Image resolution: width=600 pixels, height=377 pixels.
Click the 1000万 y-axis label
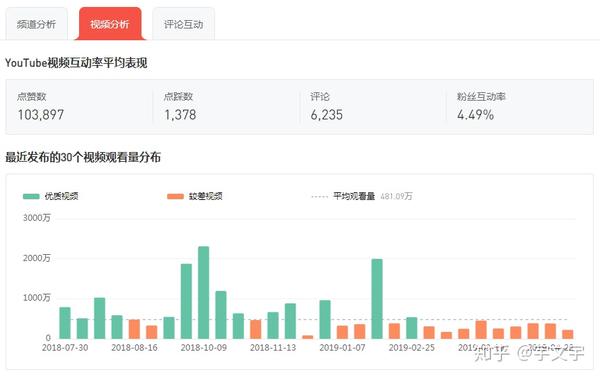pyautogui.click(x=37, y=298)
